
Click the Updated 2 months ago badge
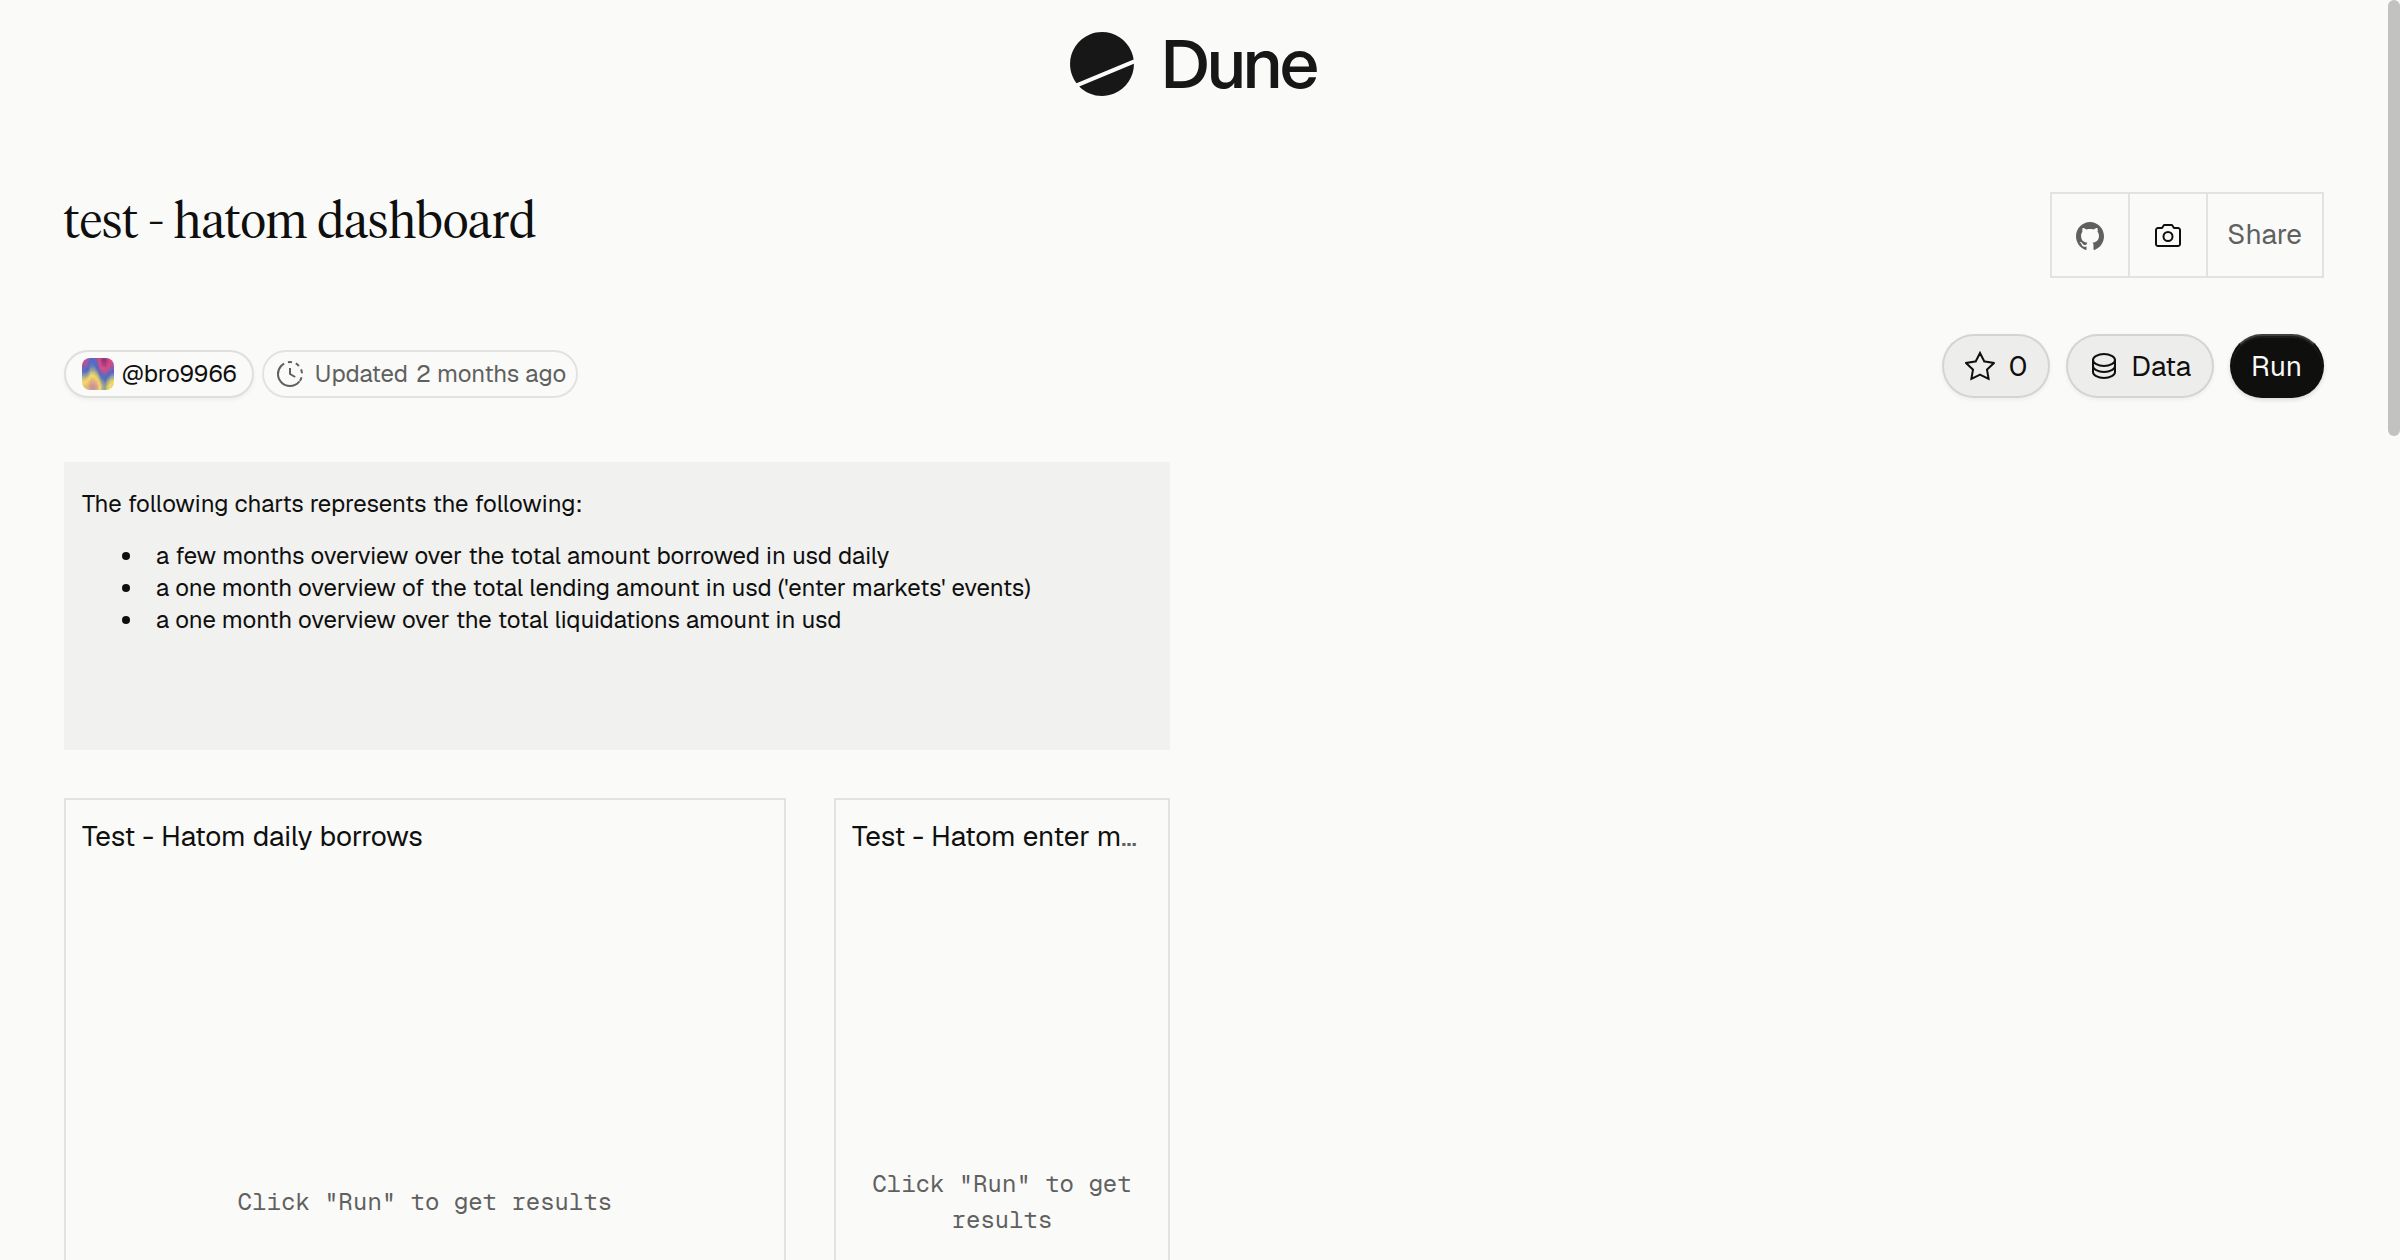pos(420,374)
